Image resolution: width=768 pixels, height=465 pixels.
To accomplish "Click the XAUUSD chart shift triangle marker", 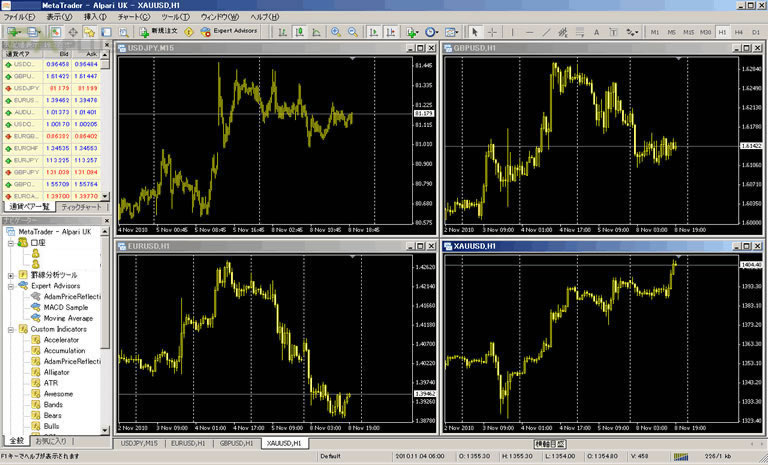I will [x=678, y=257].
